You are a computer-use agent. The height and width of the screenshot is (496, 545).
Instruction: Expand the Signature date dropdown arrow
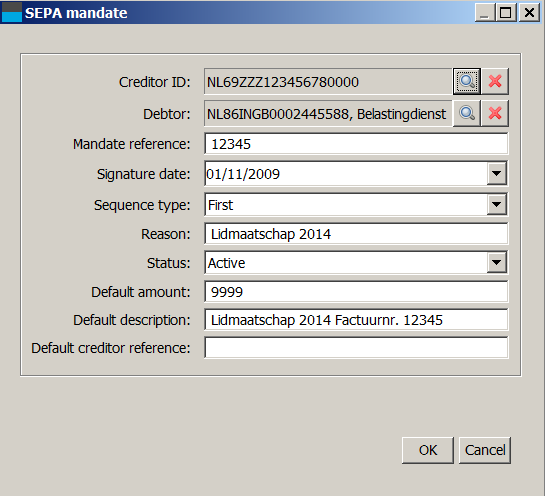coord(496,173)
